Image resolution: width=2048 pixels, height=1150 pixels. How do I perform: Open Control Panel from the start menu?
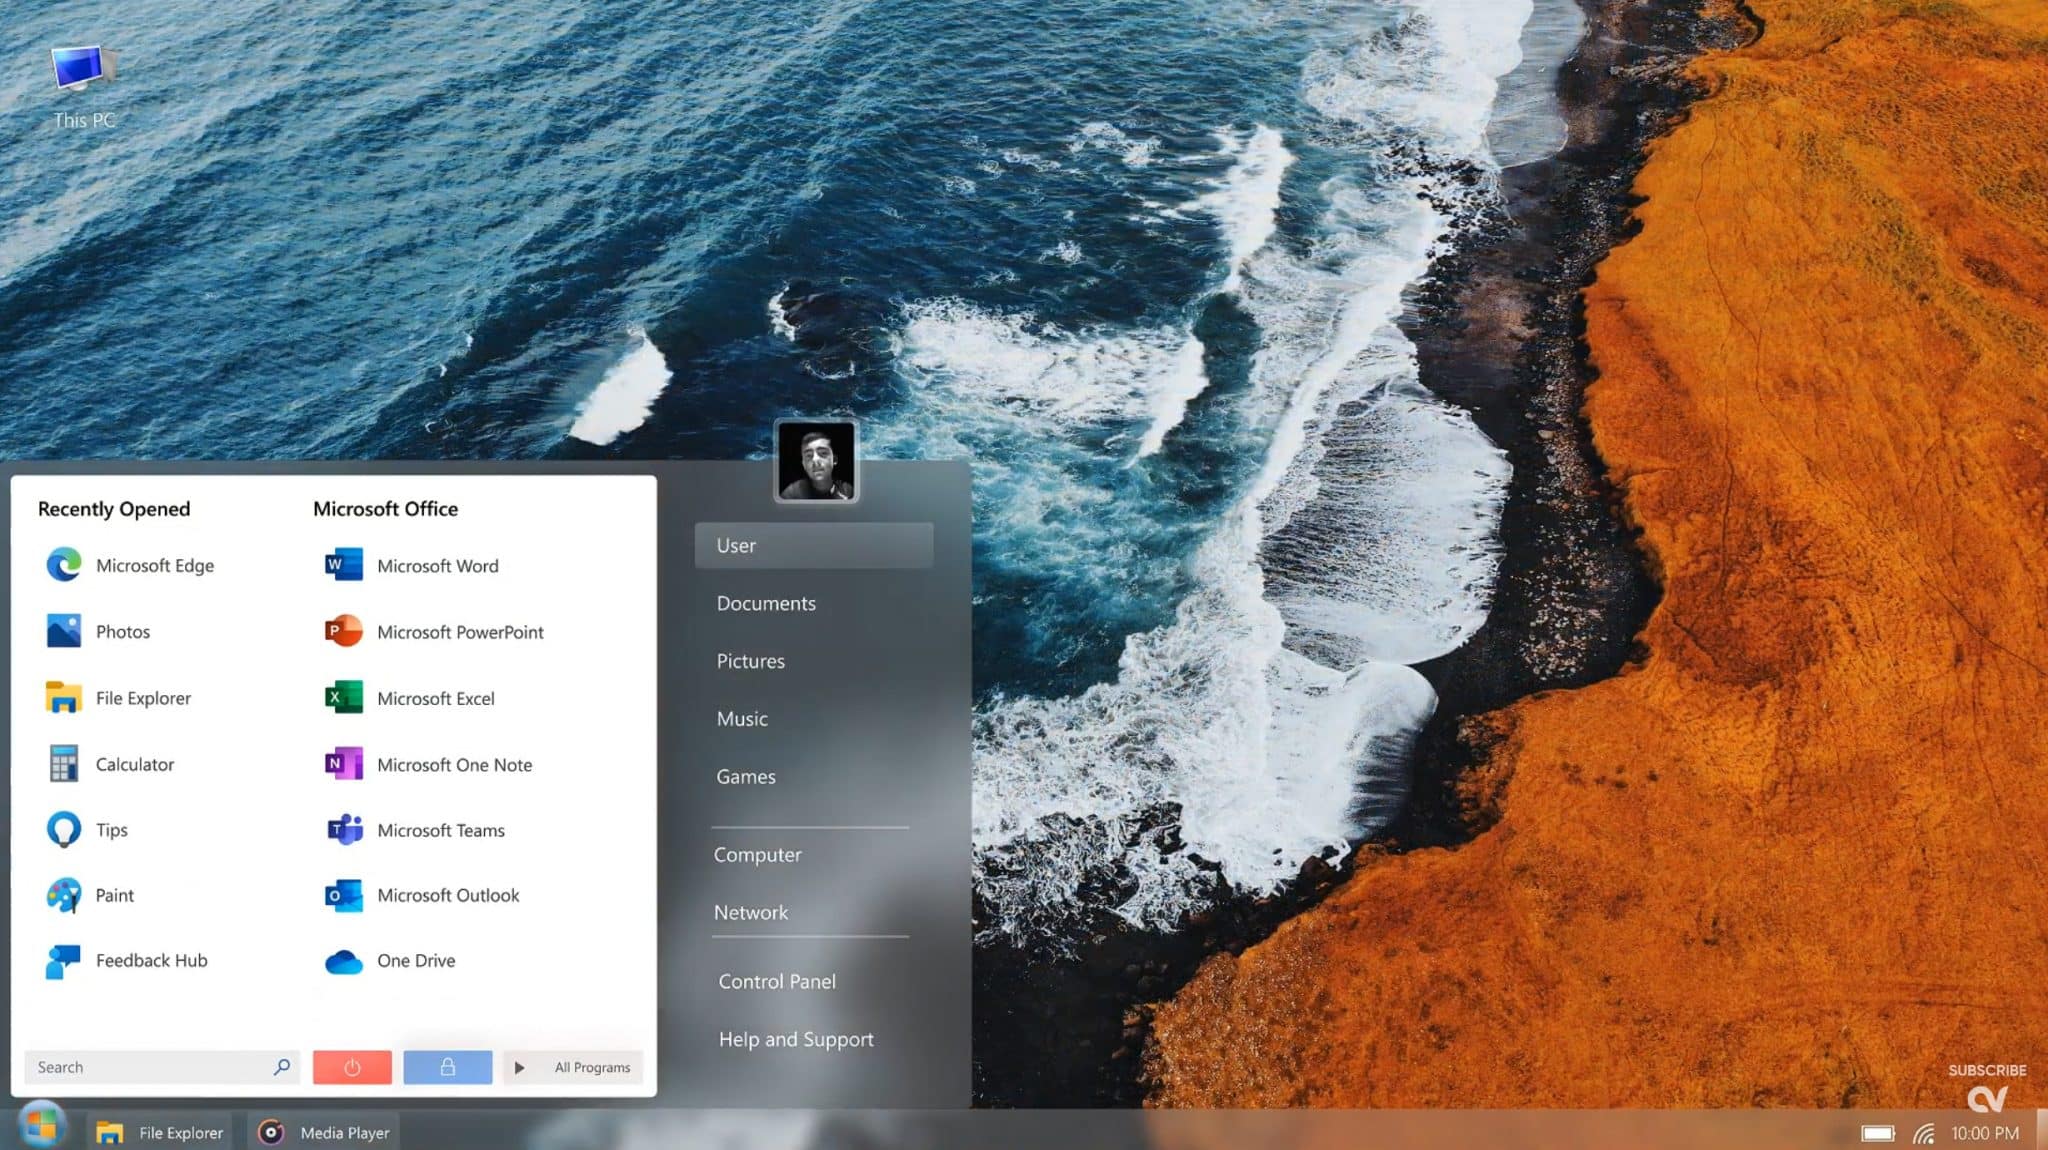777,981
